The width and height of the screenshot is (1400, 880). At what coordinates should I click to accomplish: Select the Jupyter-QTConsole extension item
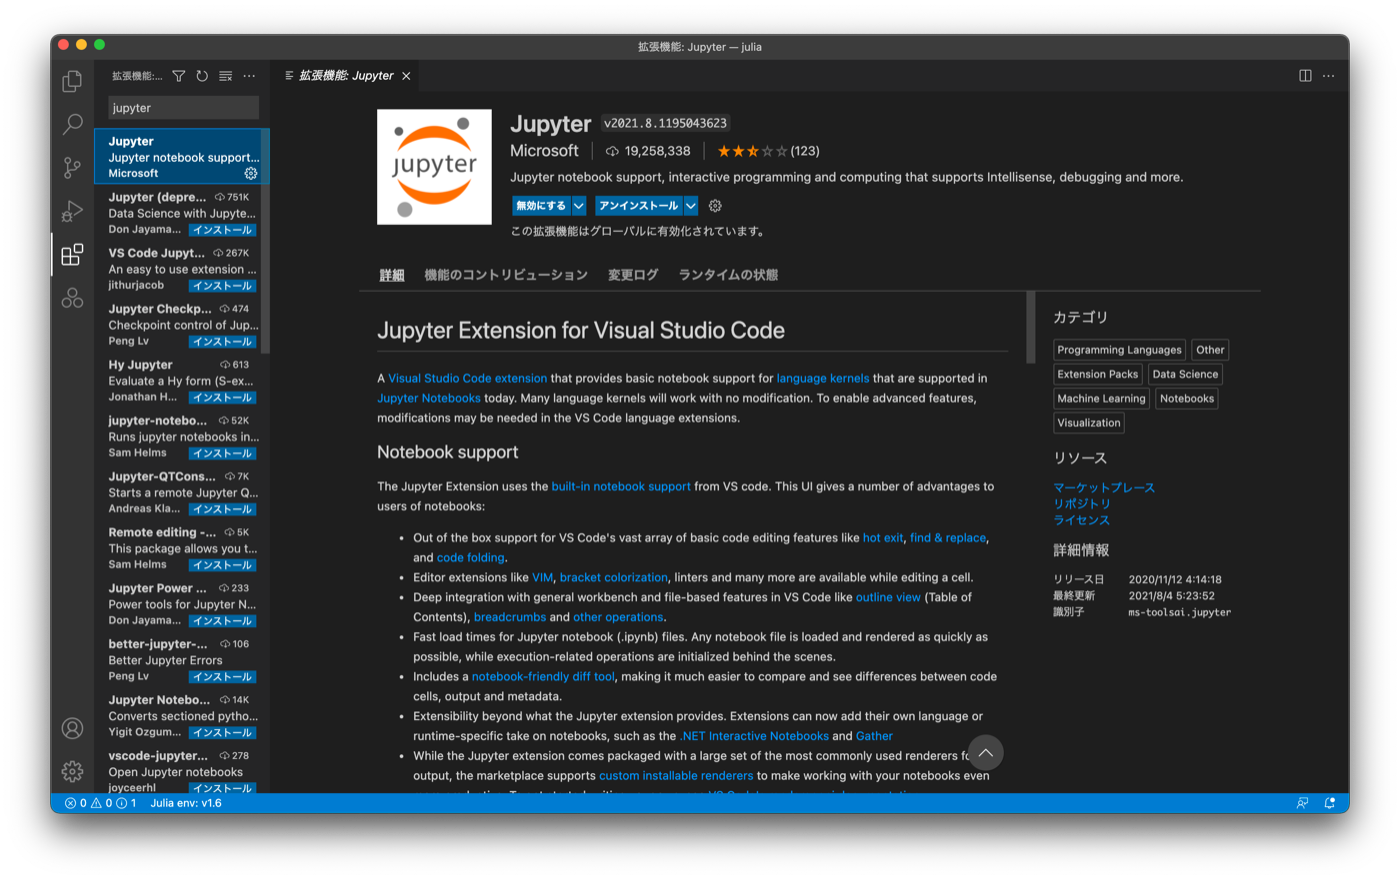point(182,492)
